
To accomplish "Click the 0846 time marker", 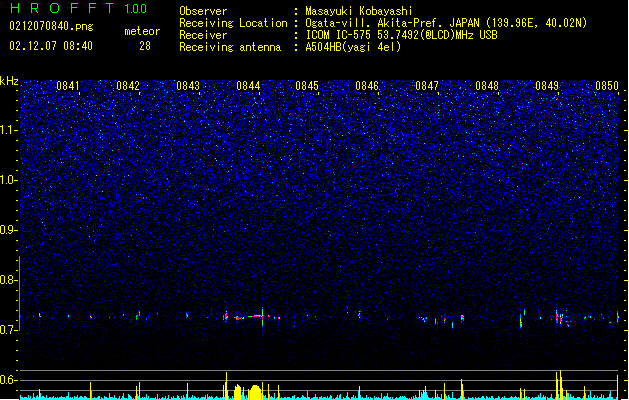I will [367, 86].
